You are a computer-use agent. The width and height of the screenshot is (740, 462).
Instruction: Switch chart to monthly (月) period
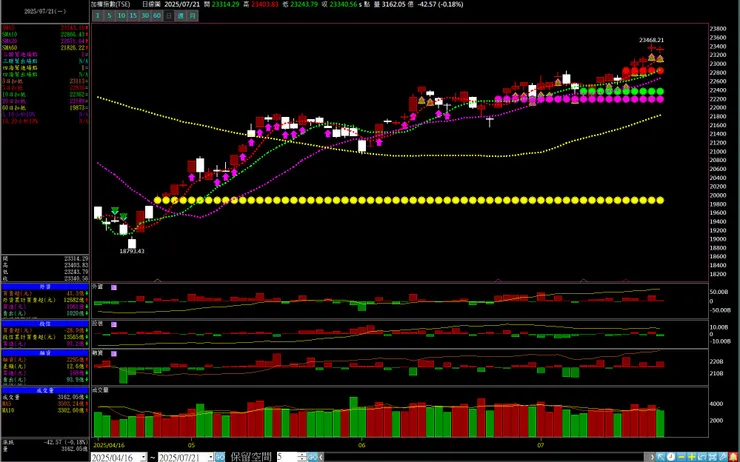pyautogui.click(x=192, y=16)
